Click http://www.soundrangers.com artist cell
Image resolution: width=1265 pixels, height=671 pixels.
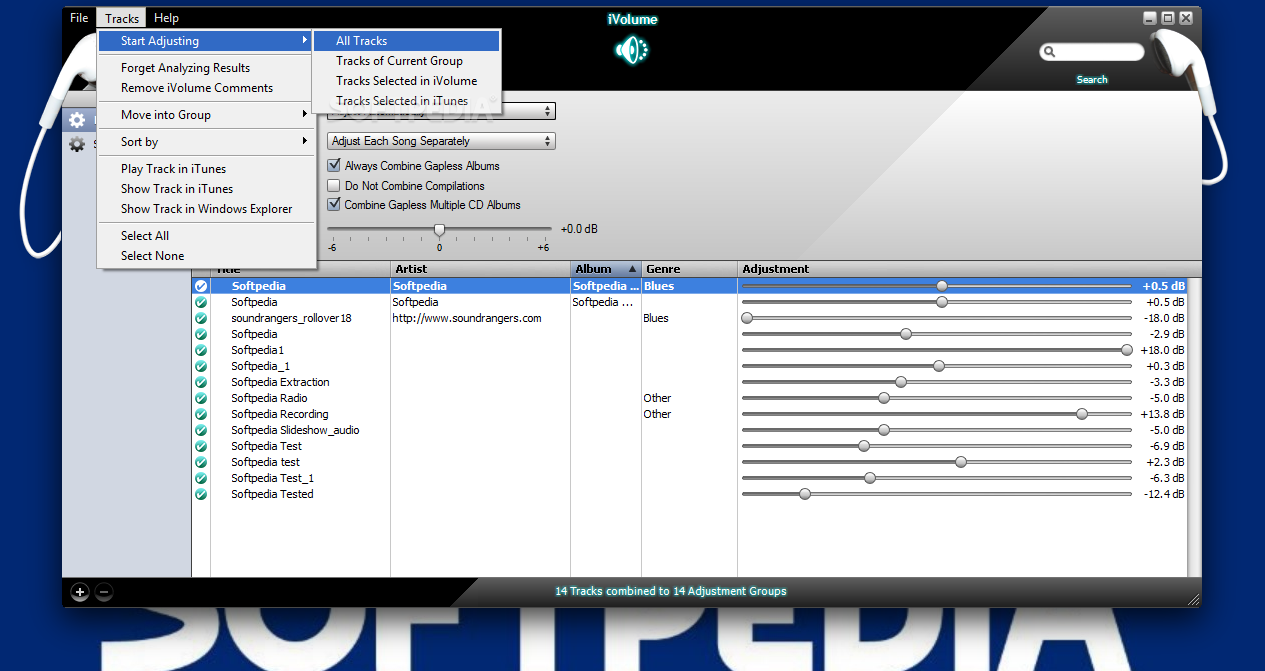click(x=467, y=318)
